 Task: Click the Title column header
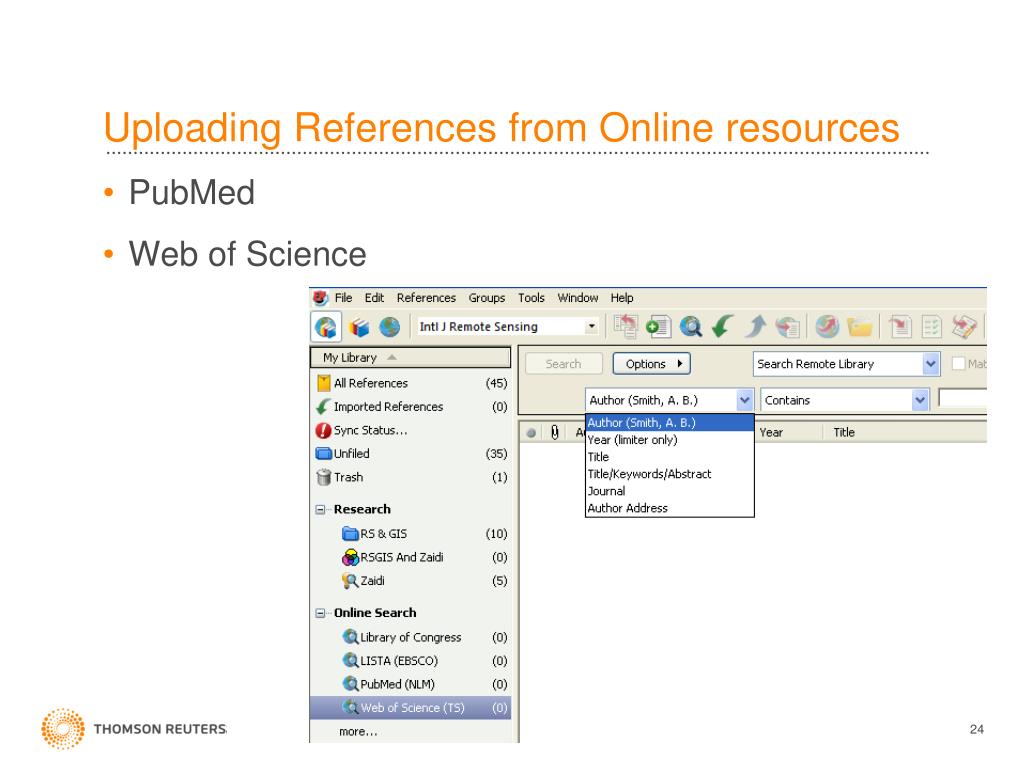coord(844,432)
